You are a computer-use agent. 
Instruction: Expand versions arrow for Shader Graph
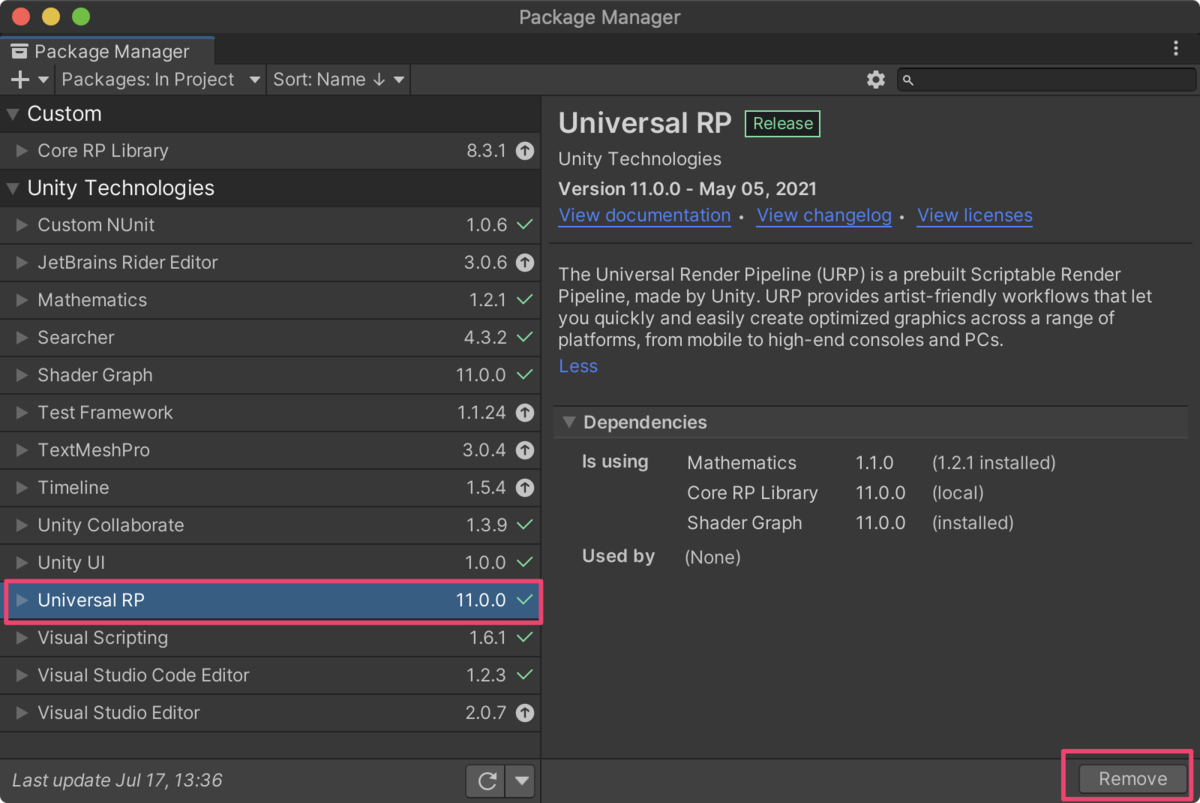[22, 376]
